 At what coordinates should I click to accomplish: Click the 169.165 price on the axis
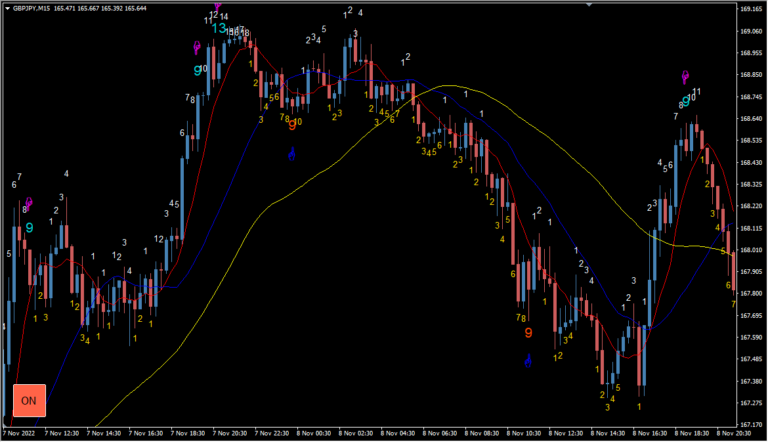click(751, 9)
